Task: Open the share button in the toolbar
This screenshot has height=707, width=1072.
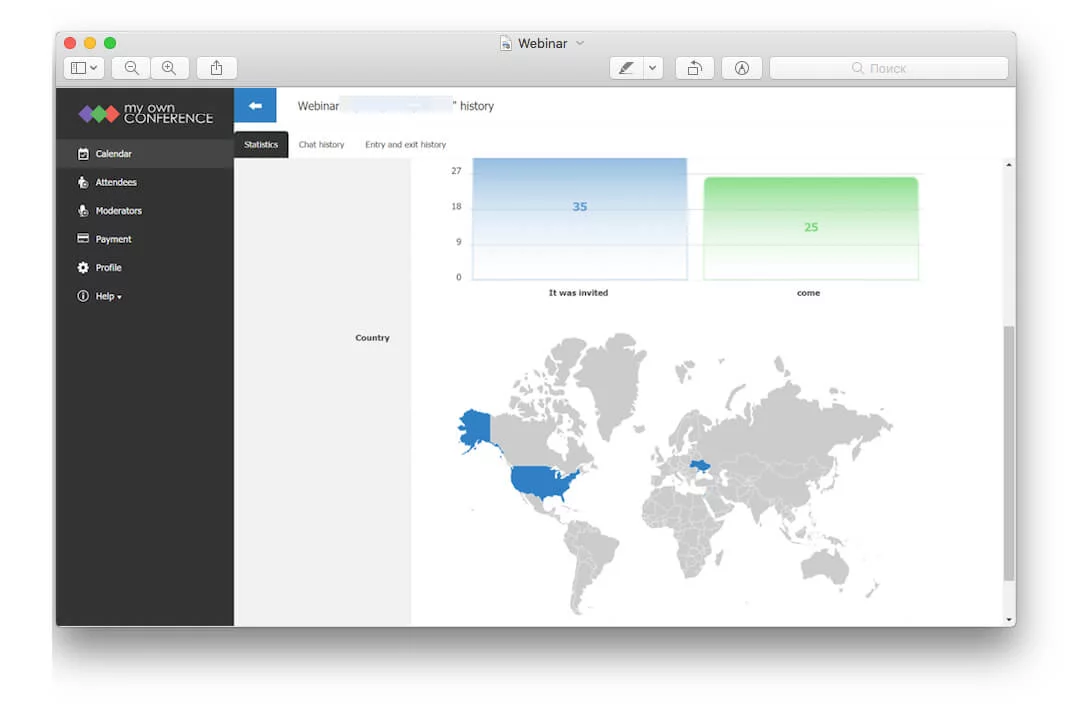Action: coord(217,68)
